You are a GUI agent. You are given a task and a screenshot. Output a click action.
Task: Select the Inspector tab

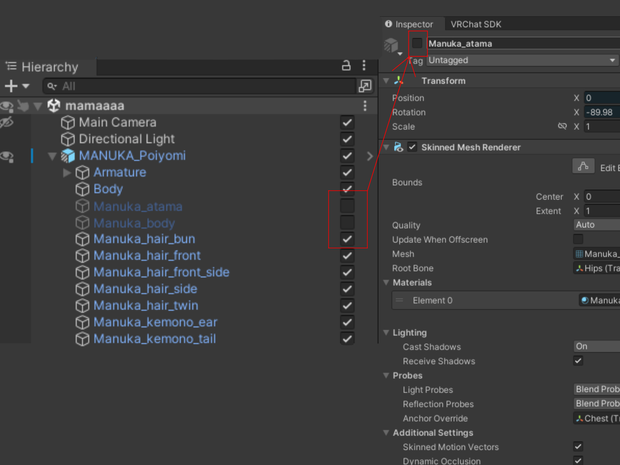click(x=409, y=25)
